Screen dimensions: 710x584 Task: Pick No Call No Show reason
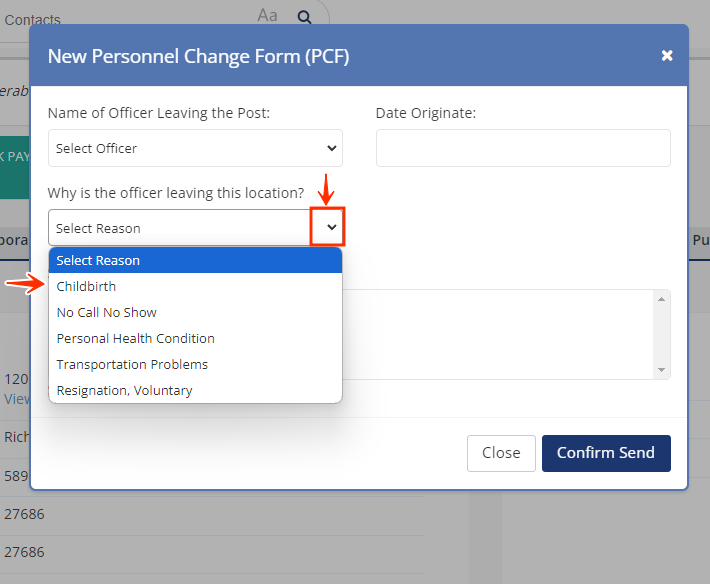tap(195, 312)
